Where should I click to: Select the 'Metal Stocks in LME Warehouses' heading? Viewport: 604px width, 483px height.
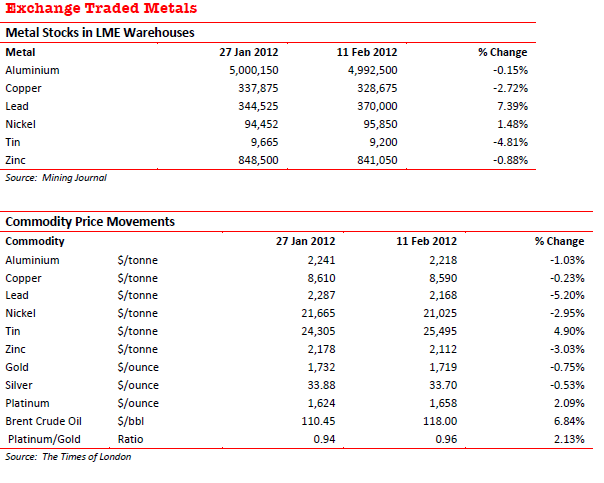point(99,32)
